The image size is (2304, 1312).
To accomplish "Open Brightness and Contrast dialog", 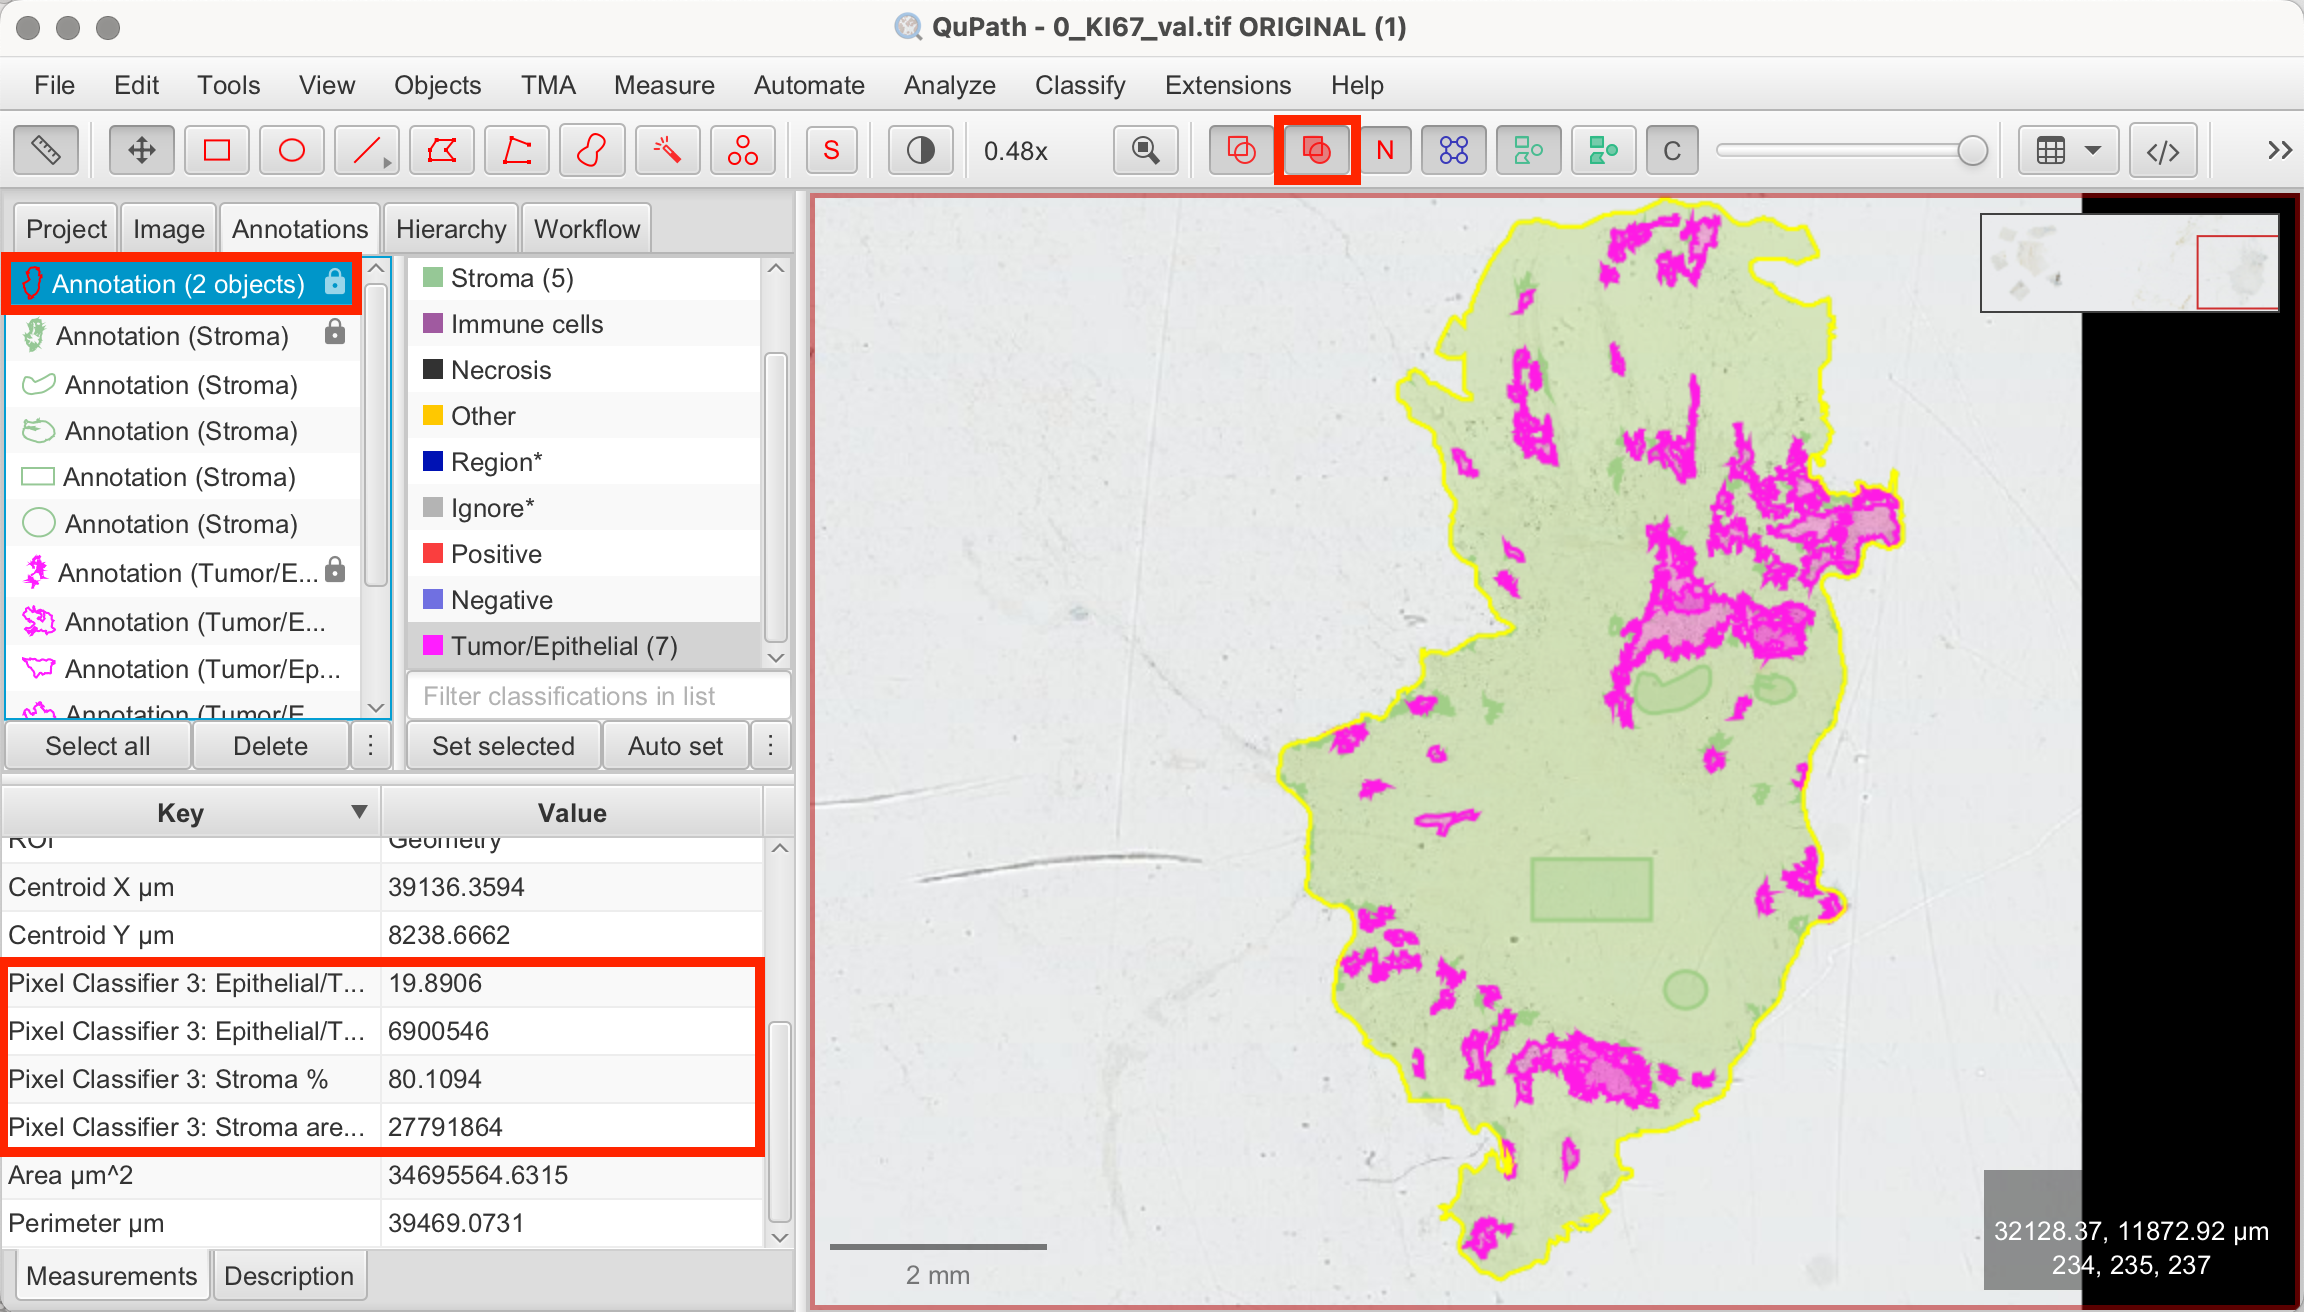I will (x=920, y=151).
